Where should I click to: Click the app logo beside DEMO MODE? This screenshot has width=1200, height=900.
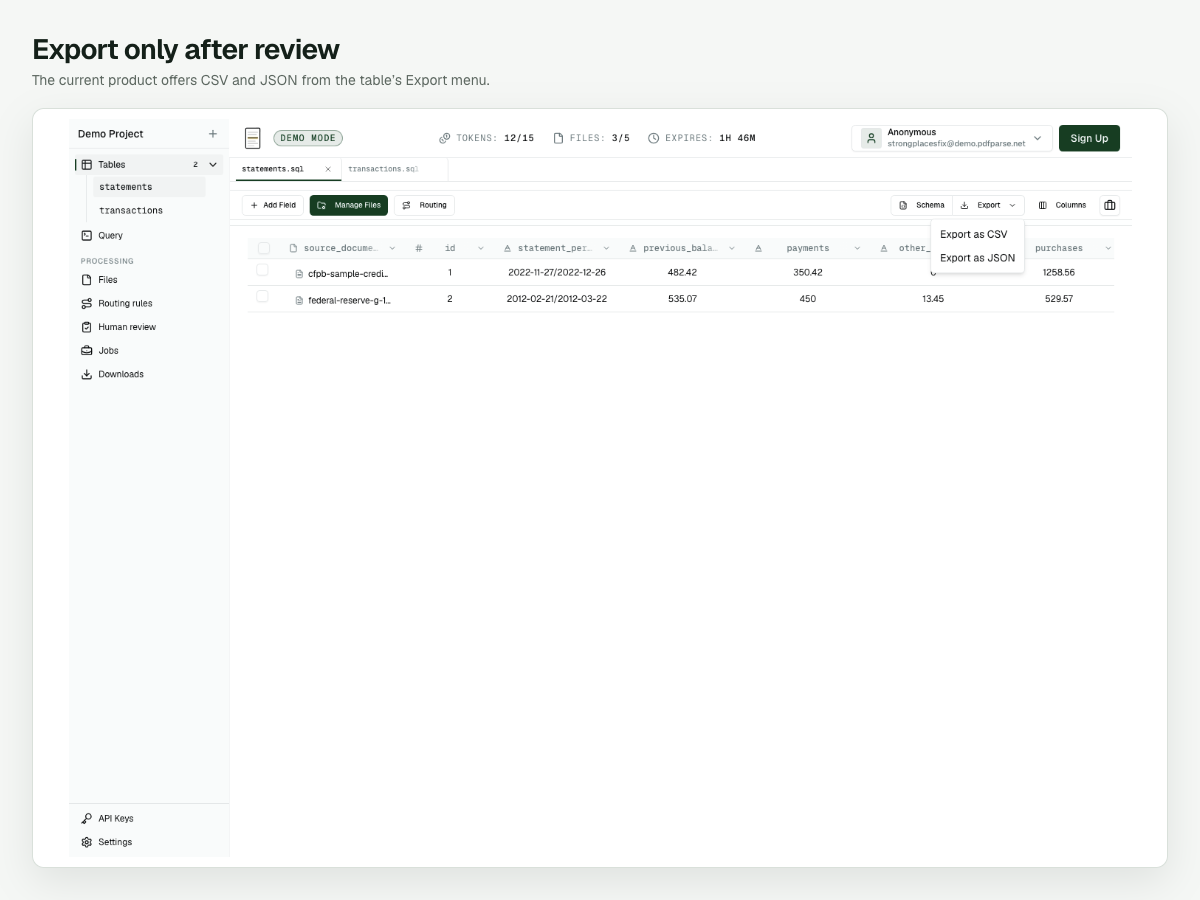coord(252,138)
